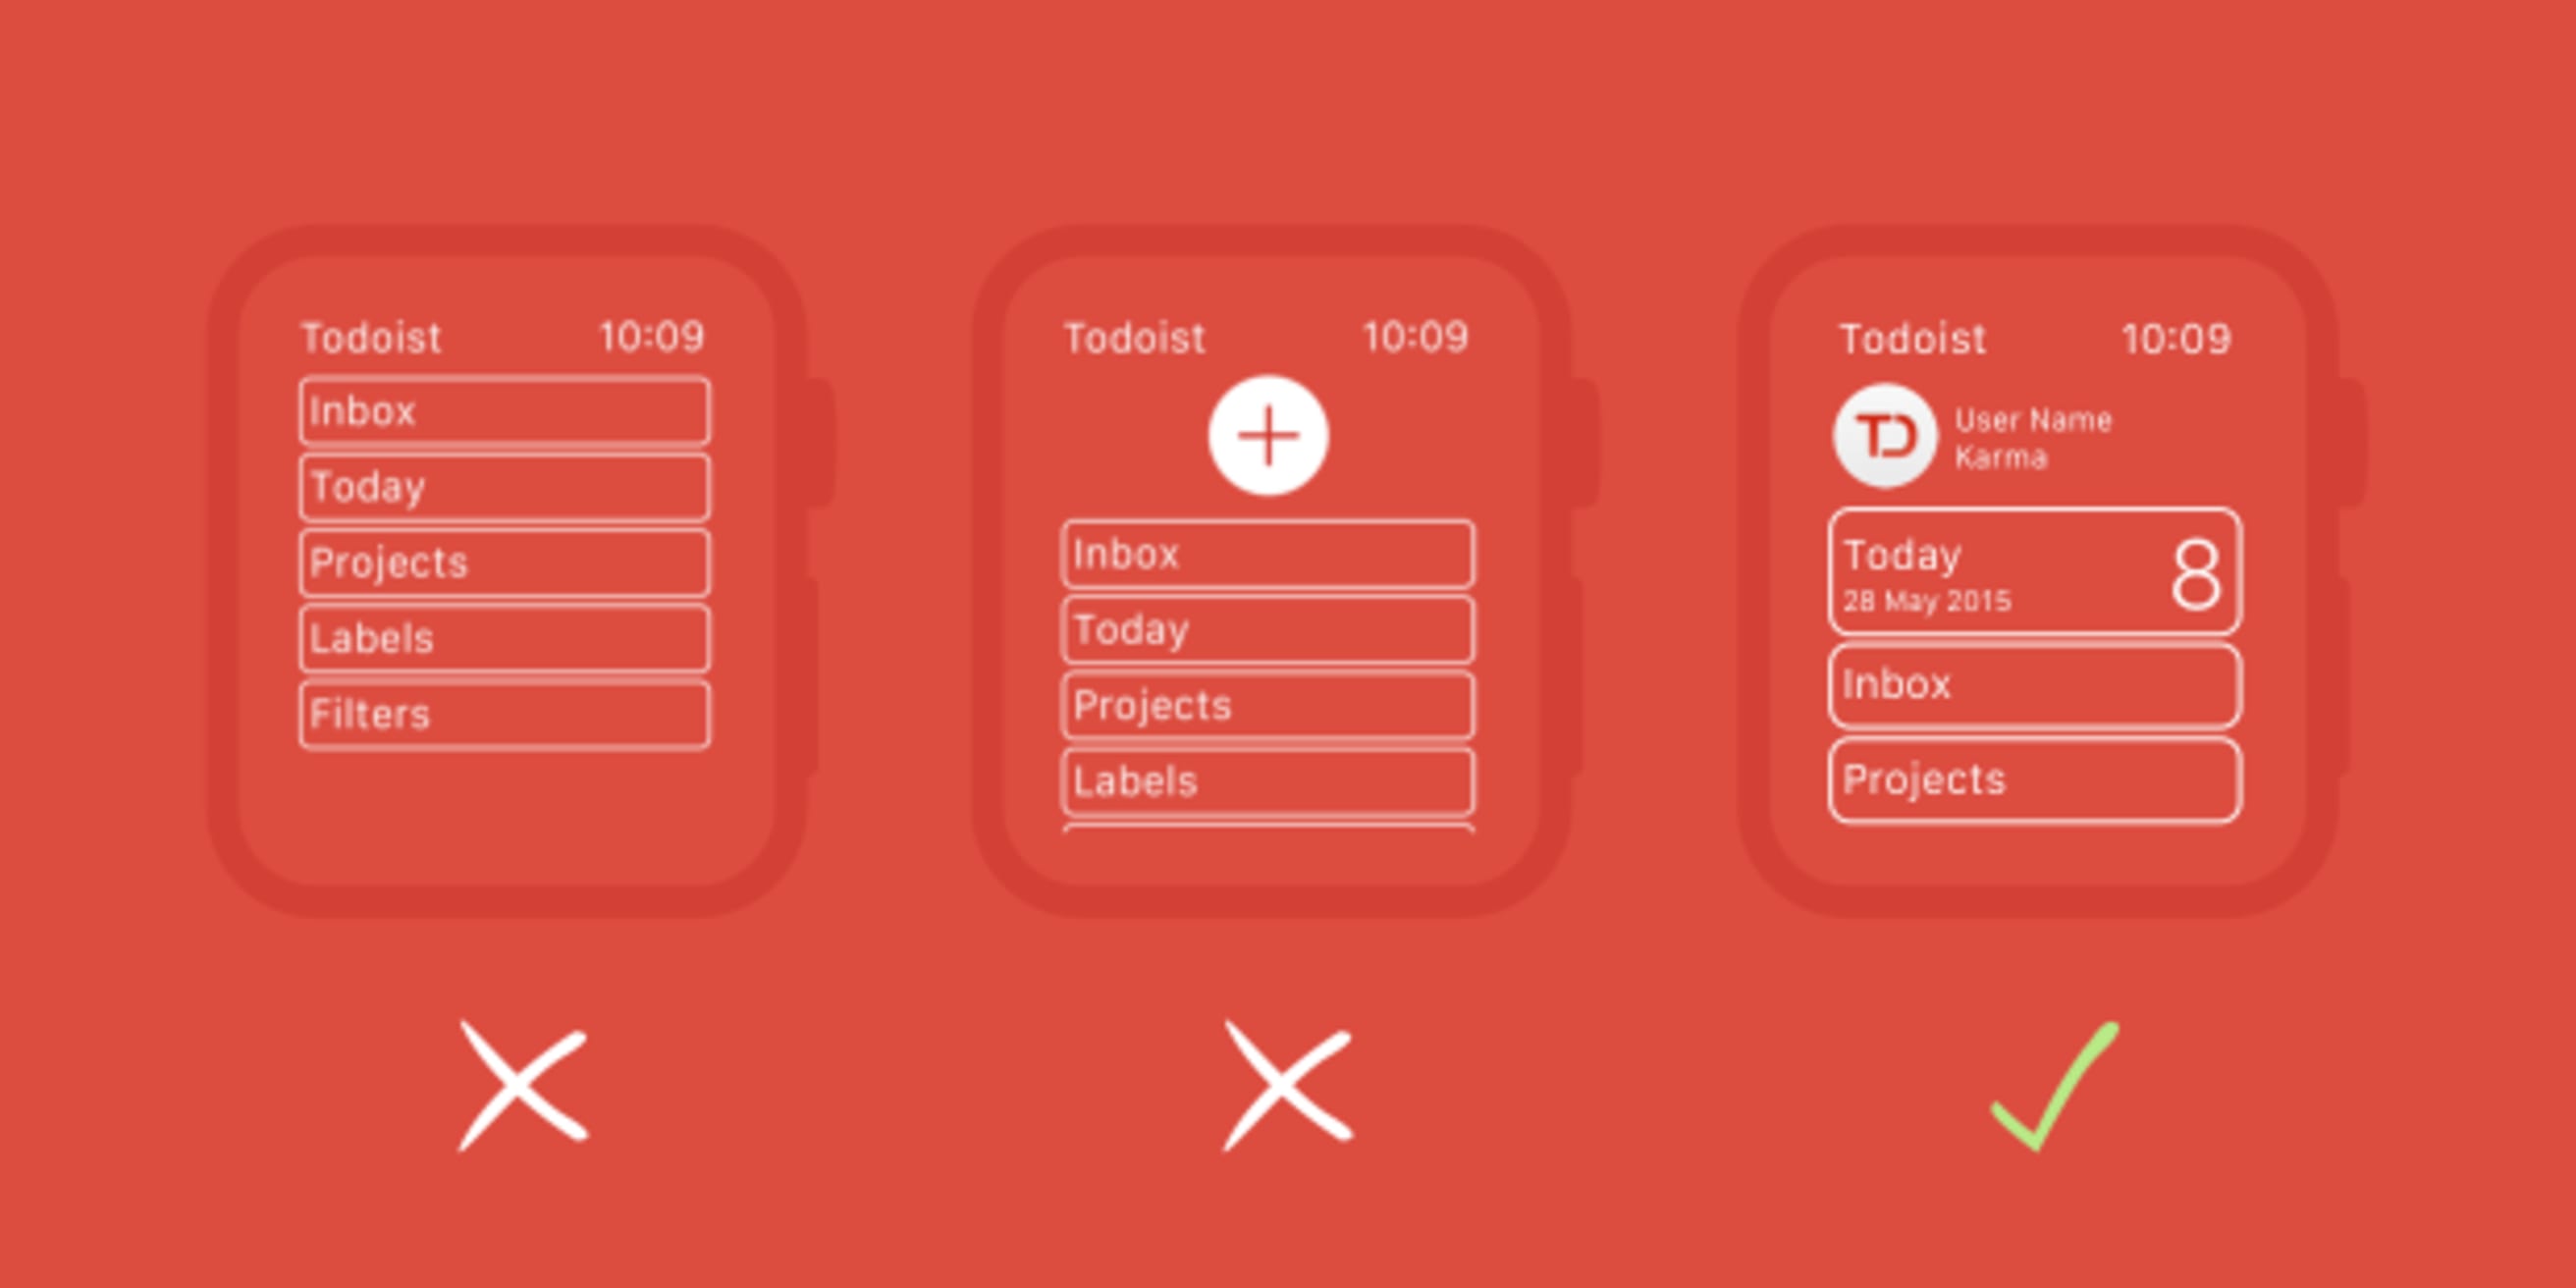Select Inbox menu item on first watch
This screenshot has width=2576, height=1288.
click(503, 424)
